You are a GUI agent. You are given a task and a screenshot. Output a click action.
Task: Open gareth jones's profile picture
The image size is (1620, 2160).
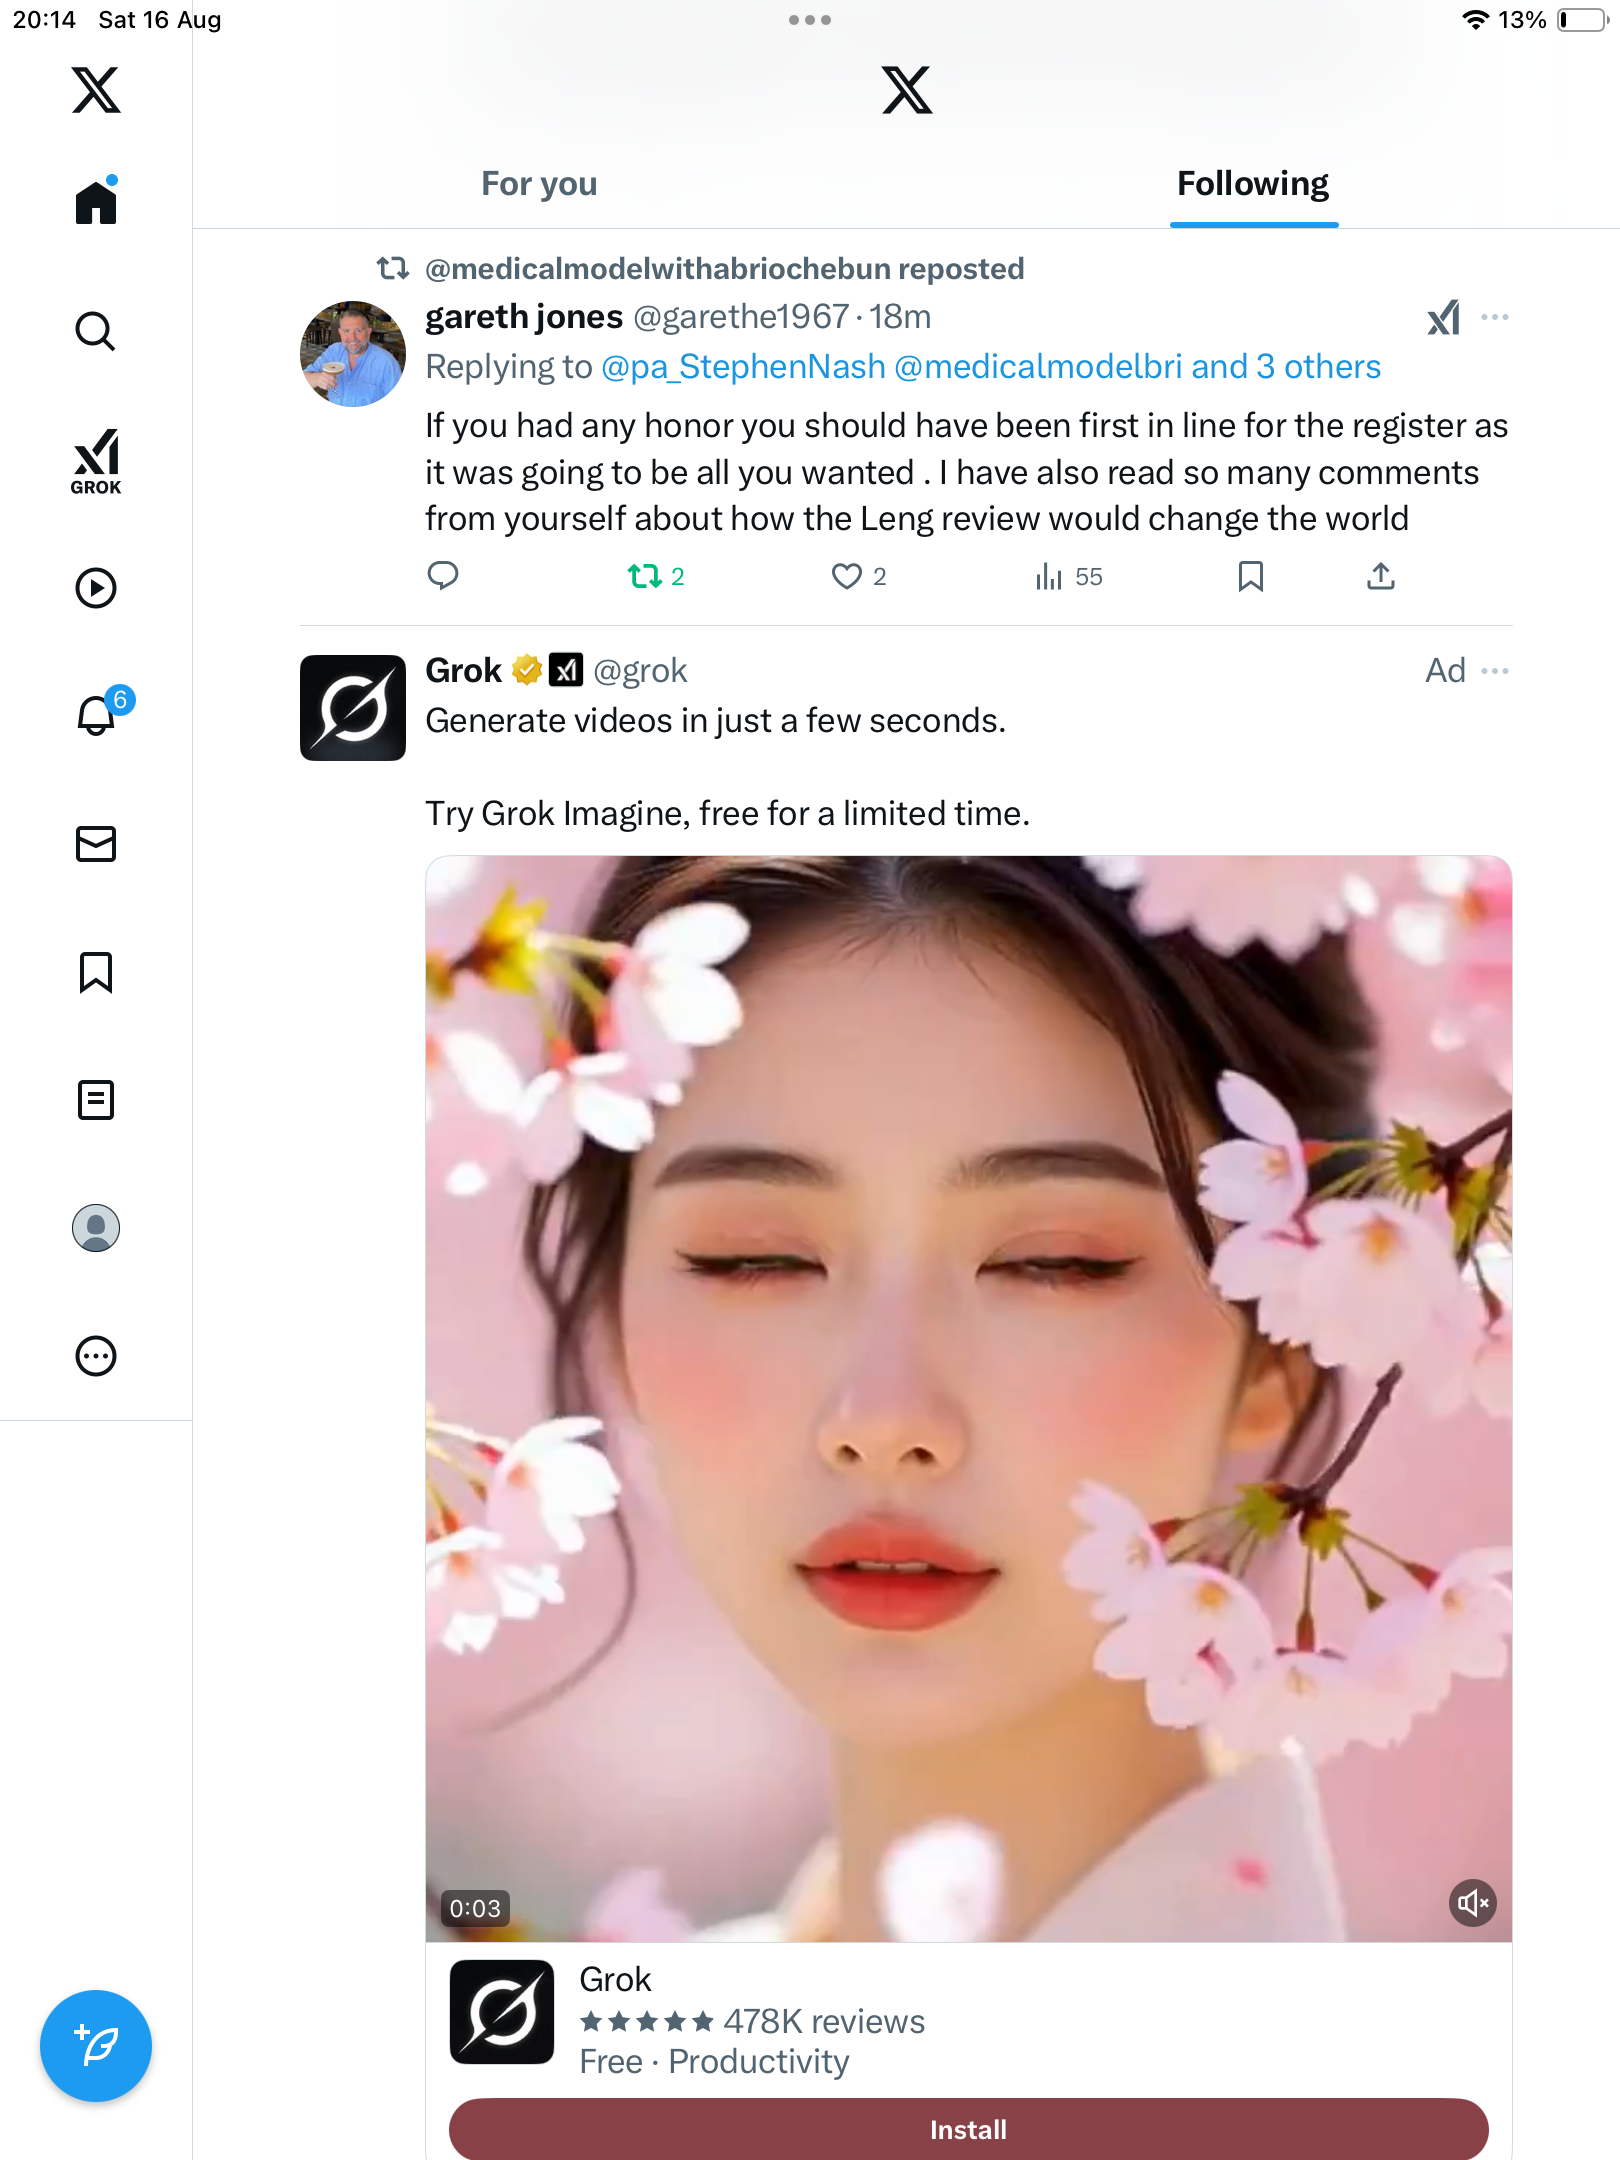click(353, 354)
